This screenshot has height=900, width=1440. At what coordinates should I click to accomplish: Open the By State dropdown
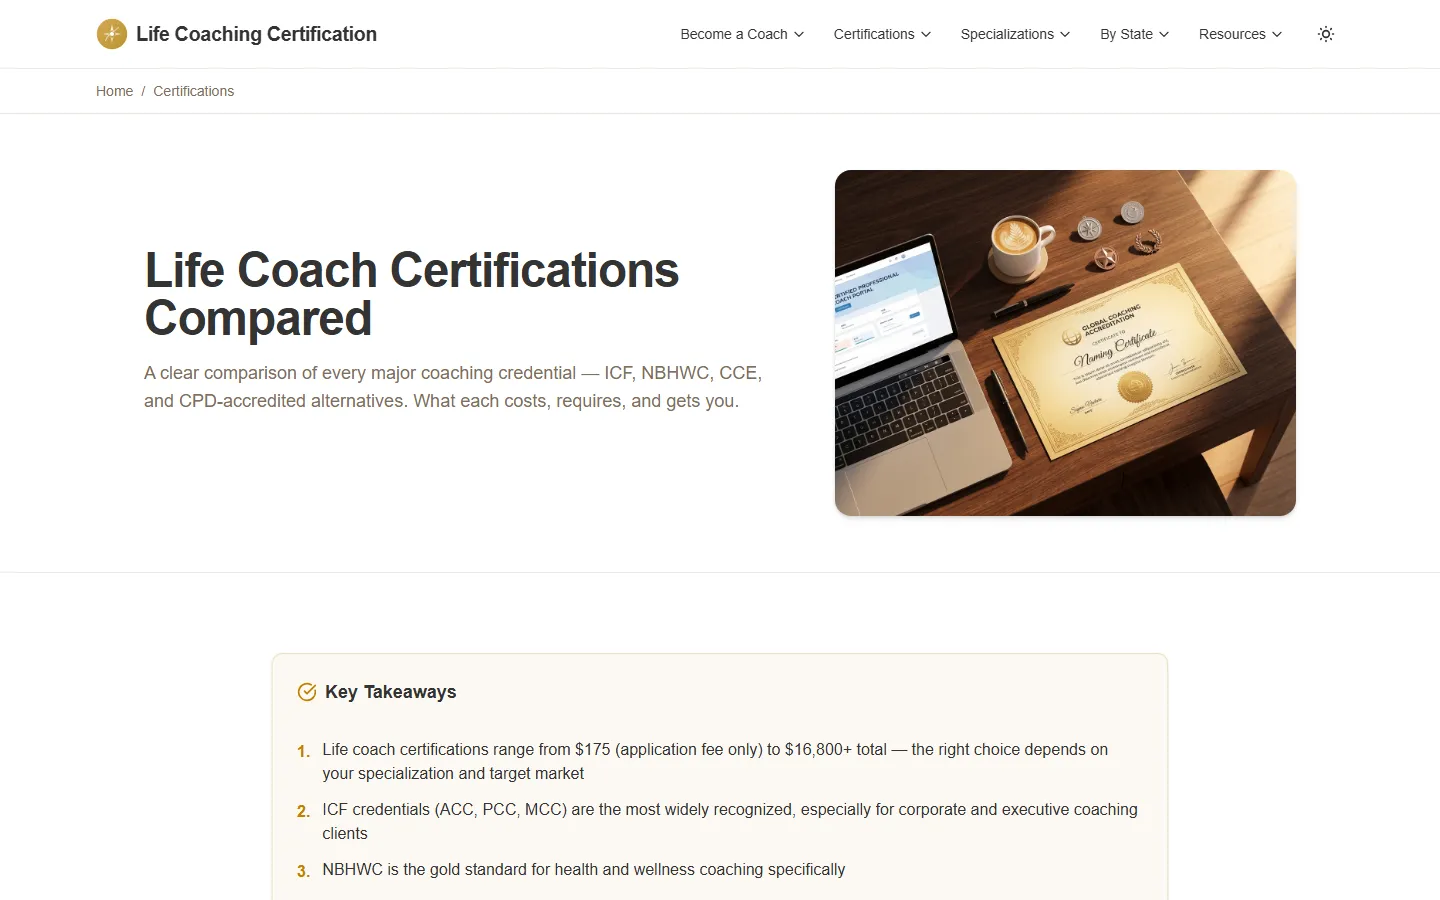[1134, 34]
